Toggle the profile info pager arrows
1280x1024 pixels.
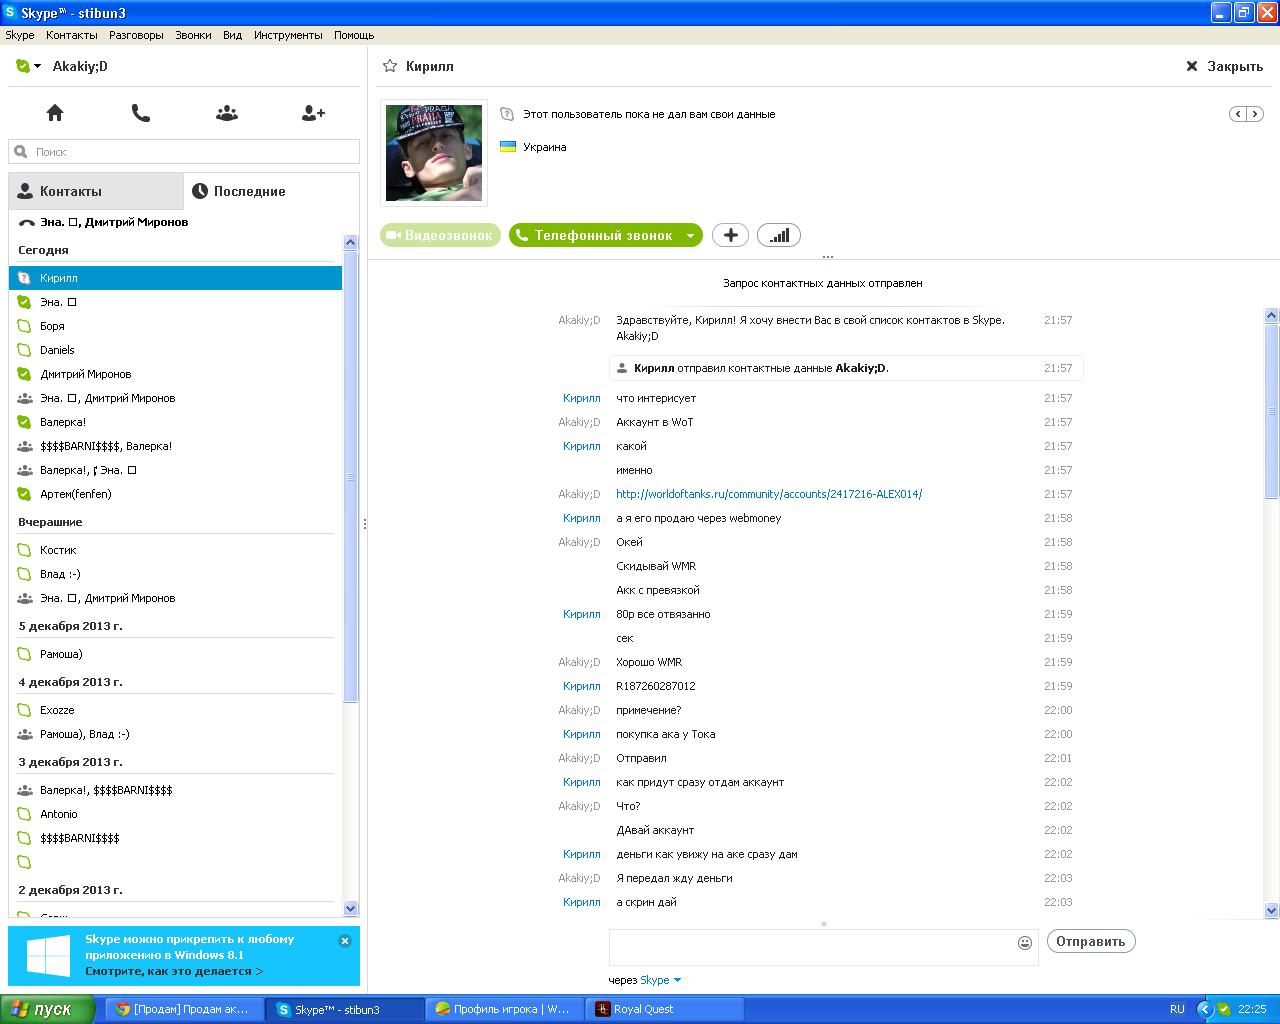(x=1246, y=114)
